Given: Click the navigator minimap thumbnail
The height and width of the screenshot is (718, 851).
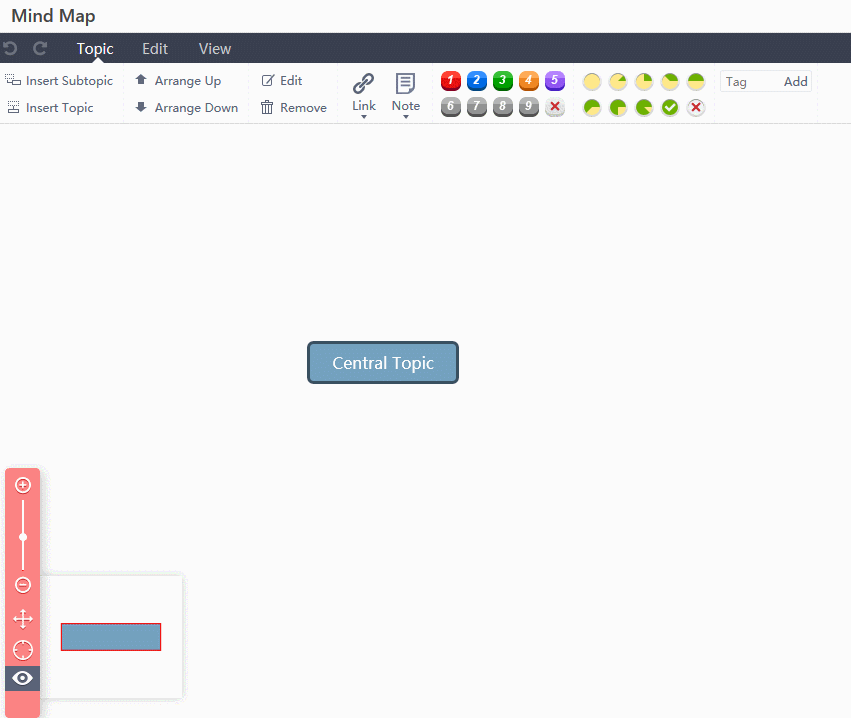Looking at the screenshot, I should tap(111, 637).
